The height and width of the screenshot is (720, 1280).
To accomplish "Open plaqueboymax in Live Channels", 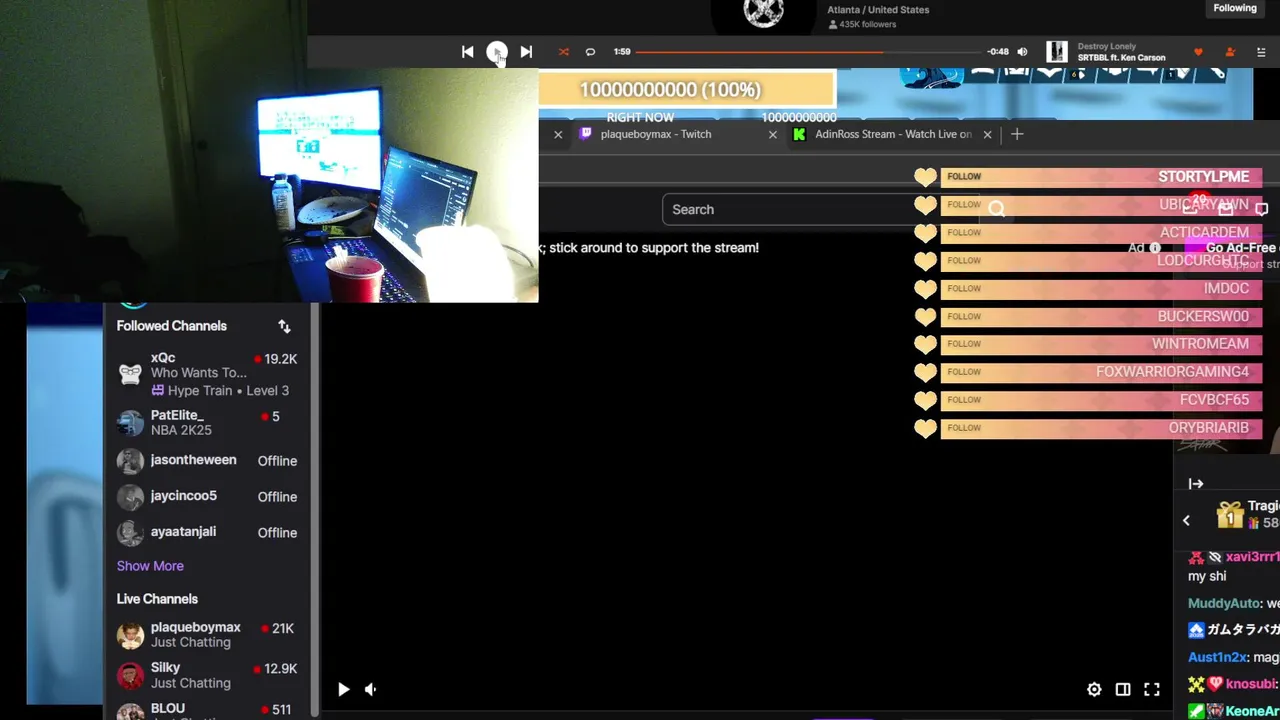I will [x=207, y=635].
